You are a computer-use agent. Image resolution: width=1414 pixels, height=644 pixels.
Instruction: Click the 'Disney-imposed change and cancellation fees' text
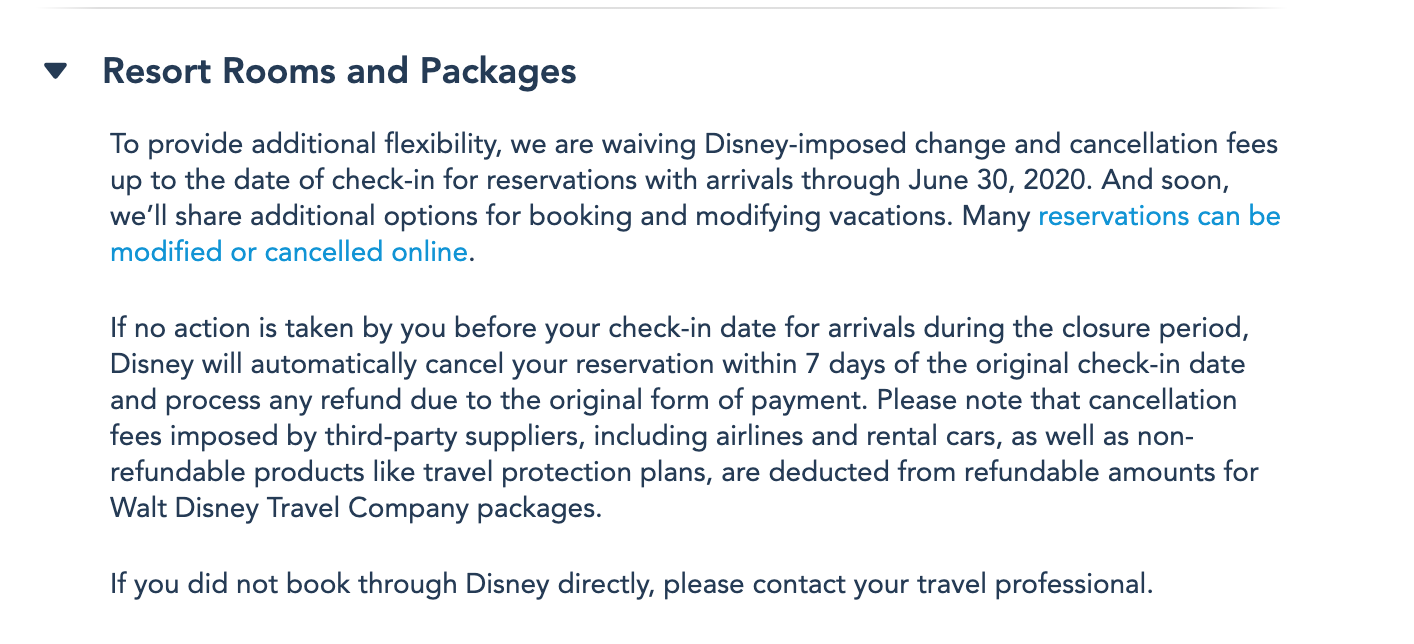990,144
